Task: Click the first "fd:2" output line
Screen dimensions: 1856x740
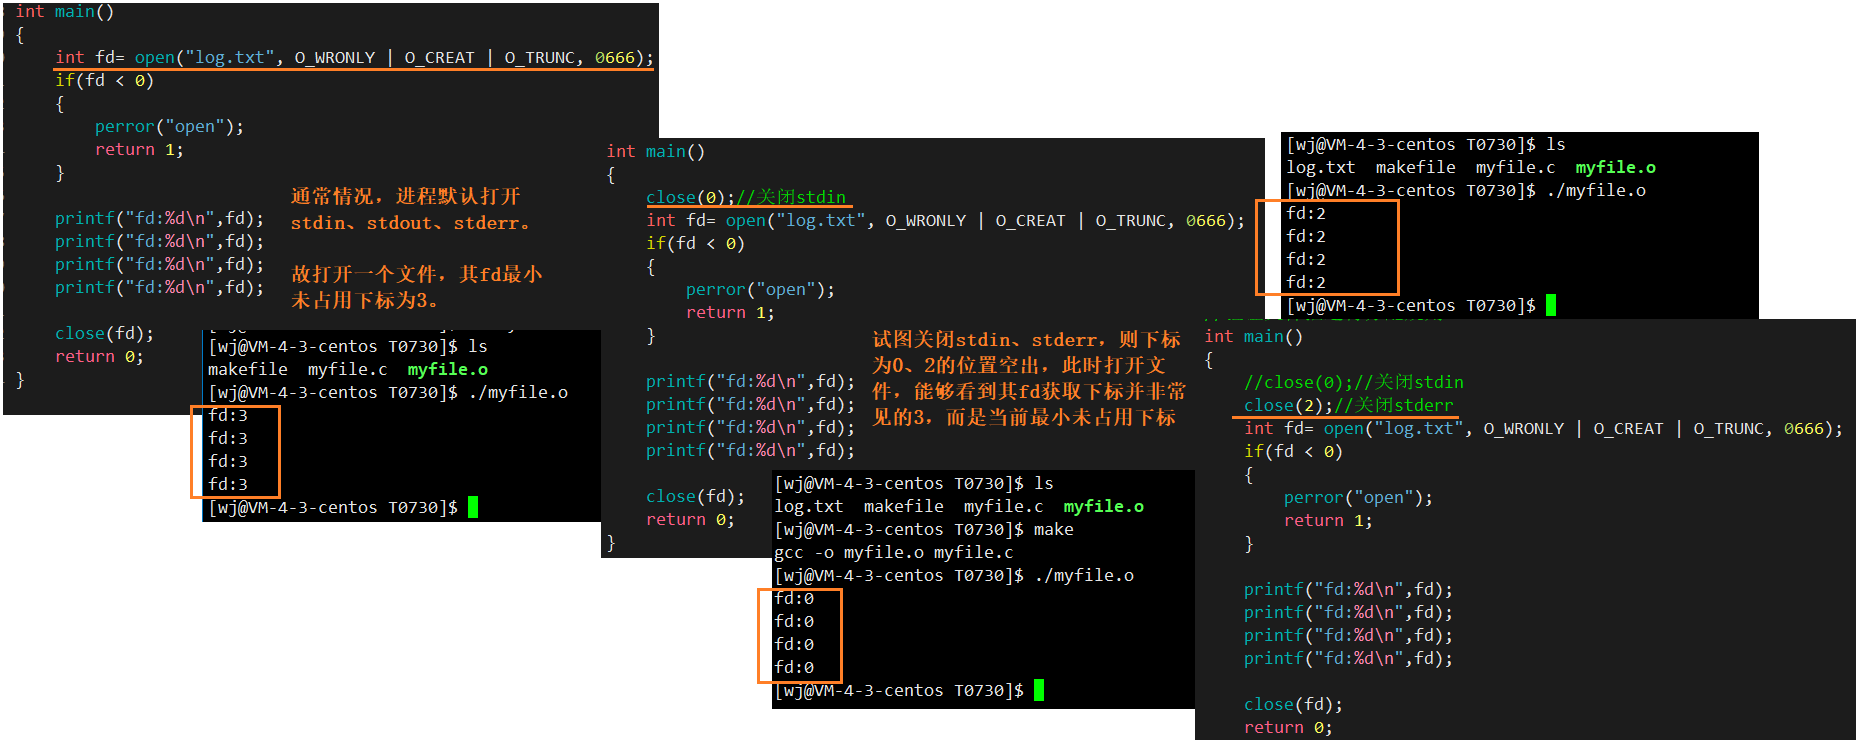Action: point(1306,213)
